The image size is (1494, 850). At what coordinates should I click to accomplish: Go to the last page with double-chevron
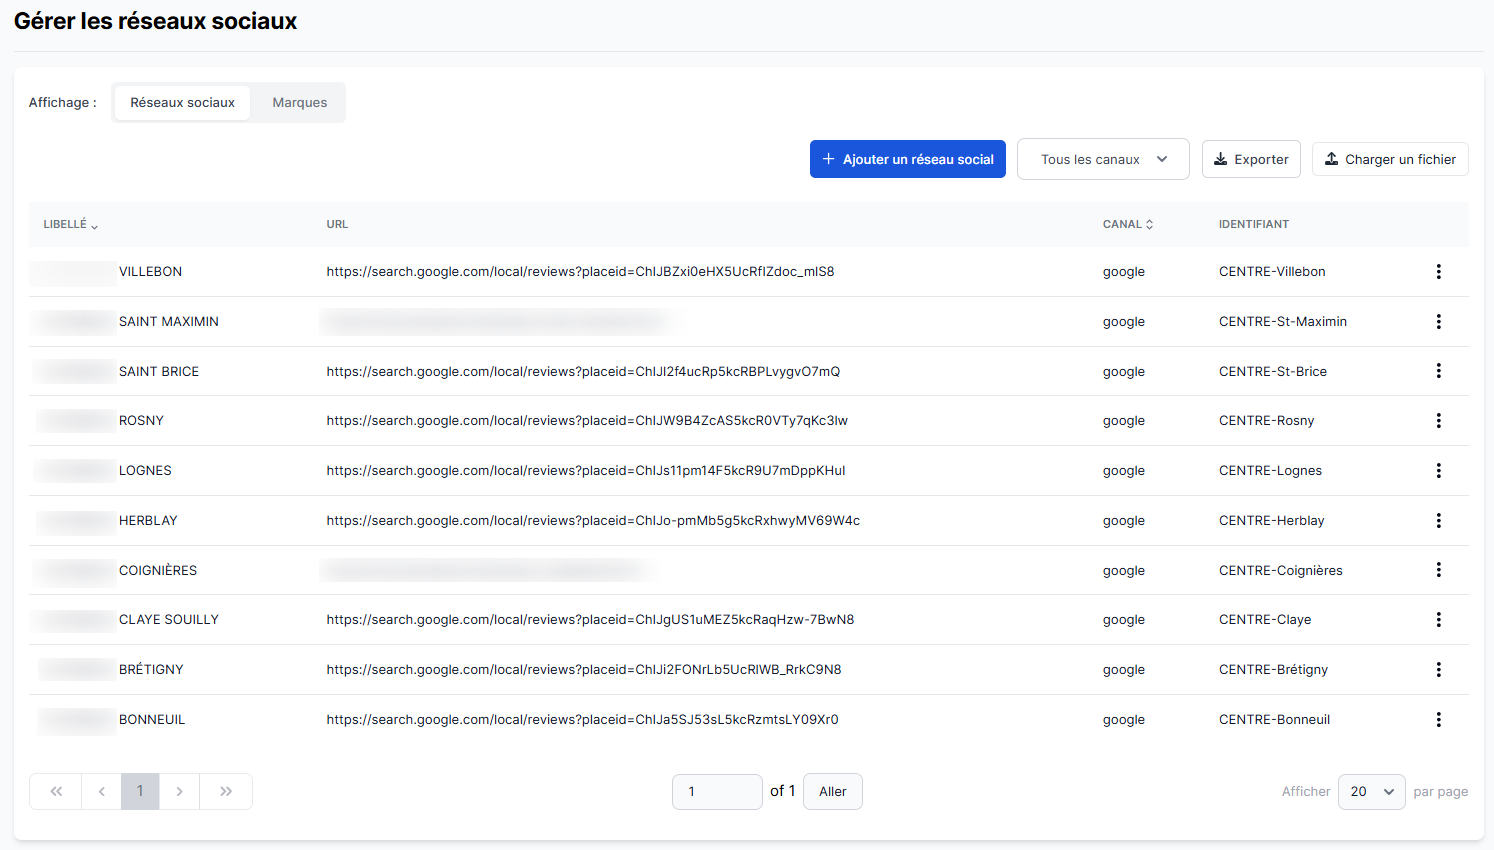pos(226,791)
